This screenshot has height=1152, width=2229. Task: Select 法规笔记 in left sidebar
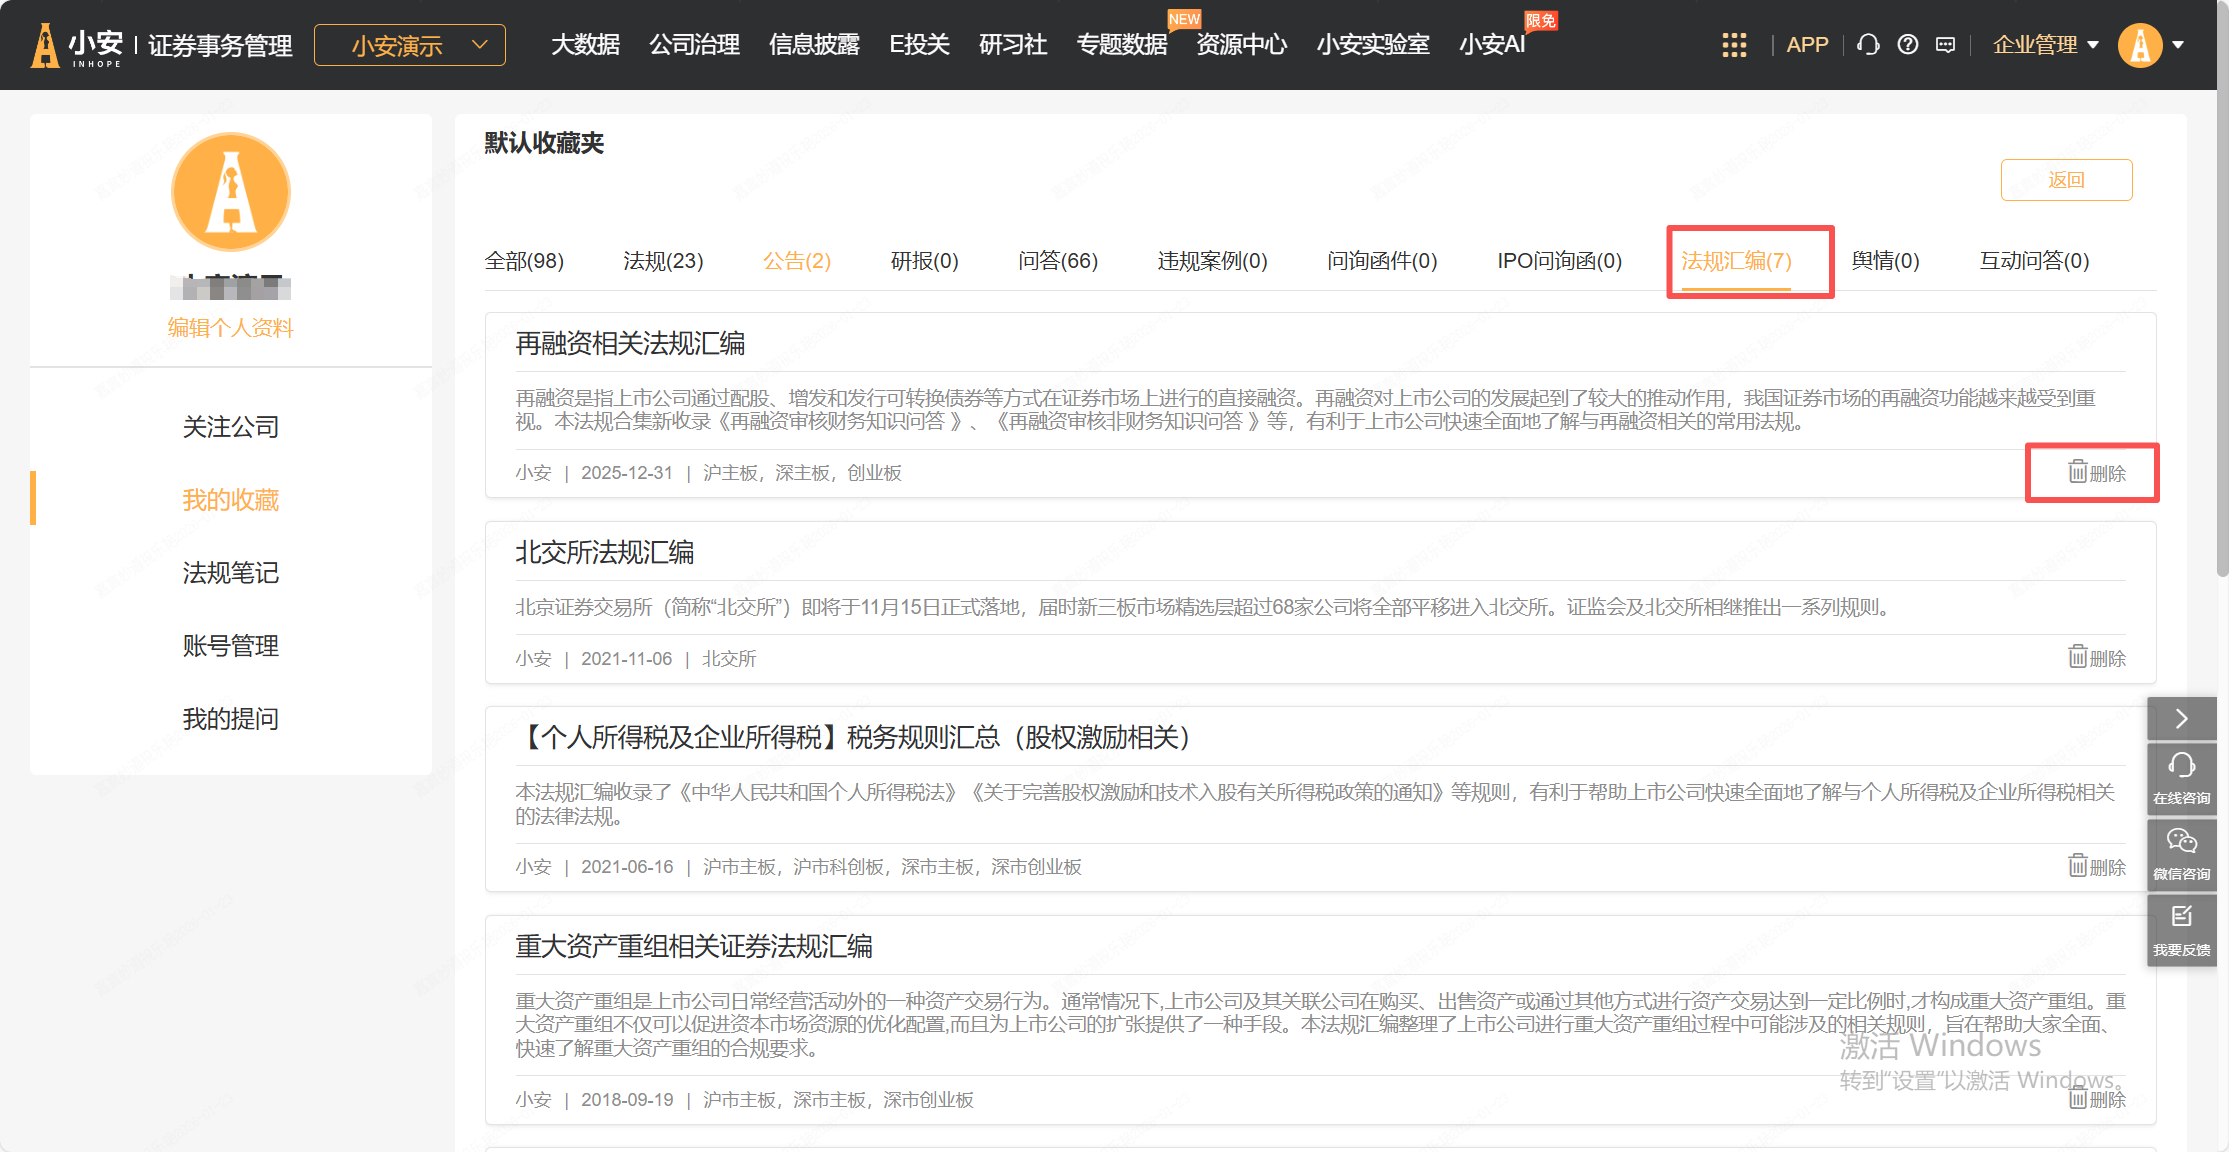click(230, 573)
